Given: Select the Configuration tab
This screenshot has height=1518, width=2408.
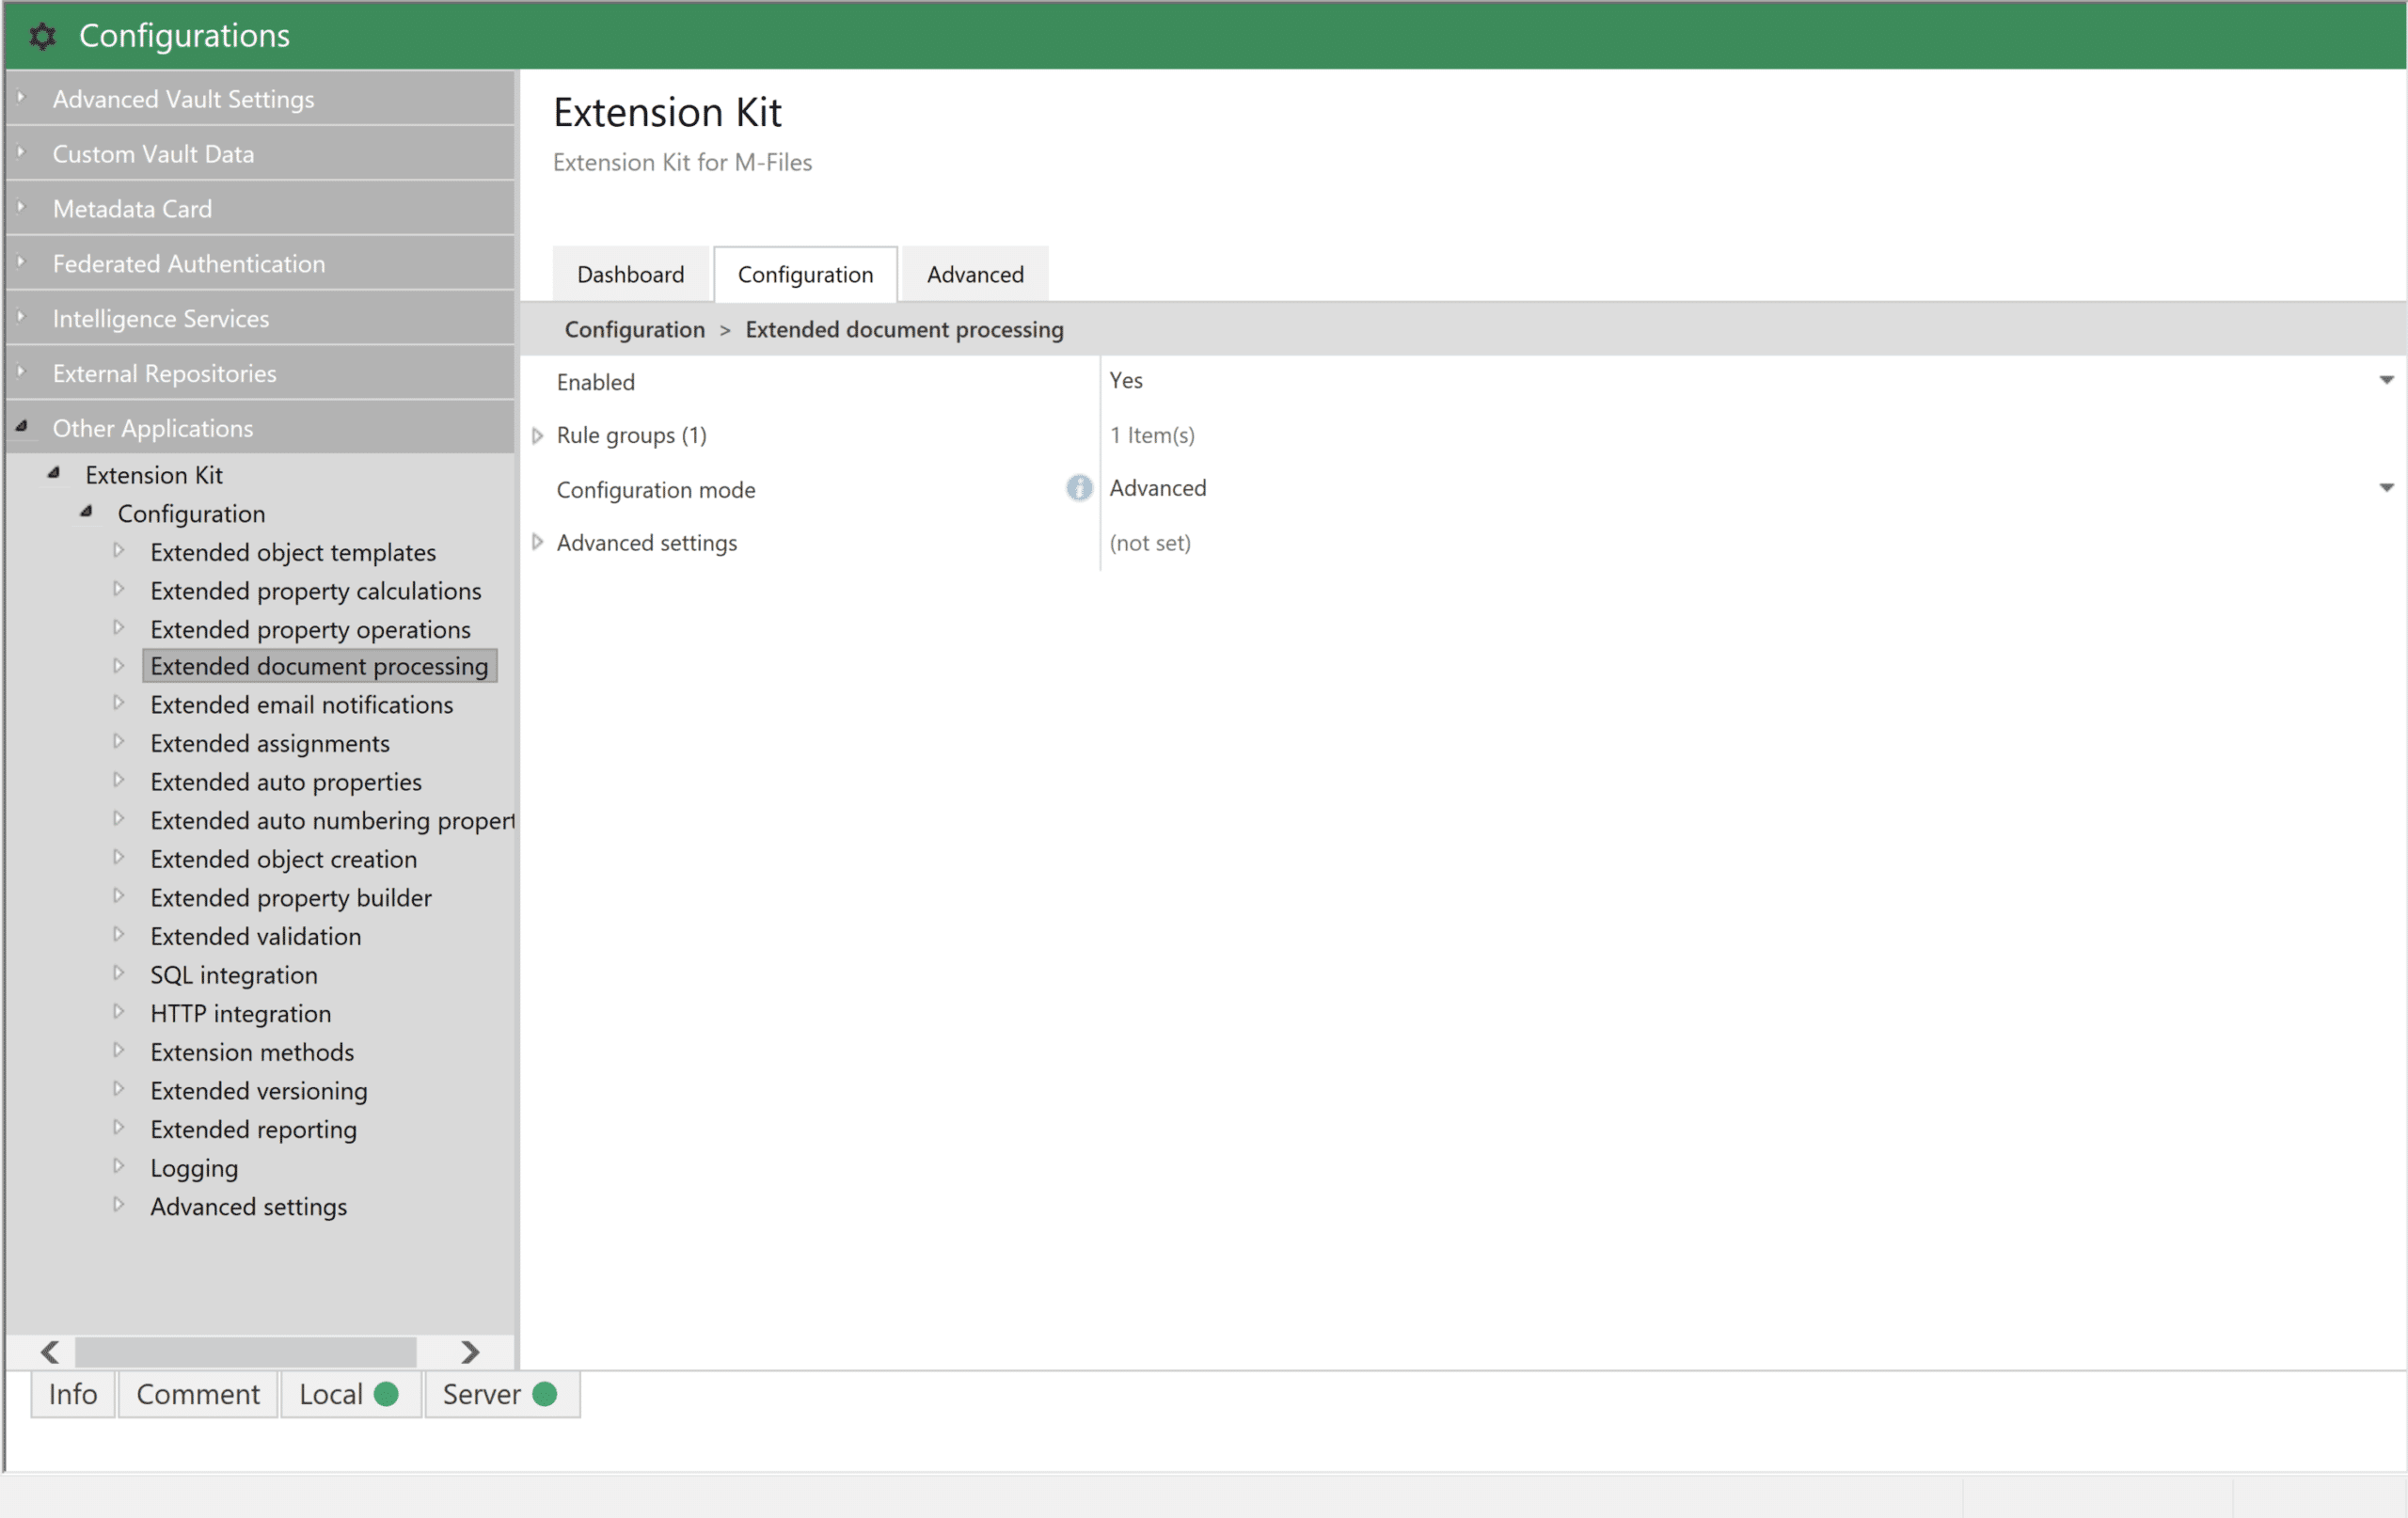Looking at the screenshot, I should [805, 274].
